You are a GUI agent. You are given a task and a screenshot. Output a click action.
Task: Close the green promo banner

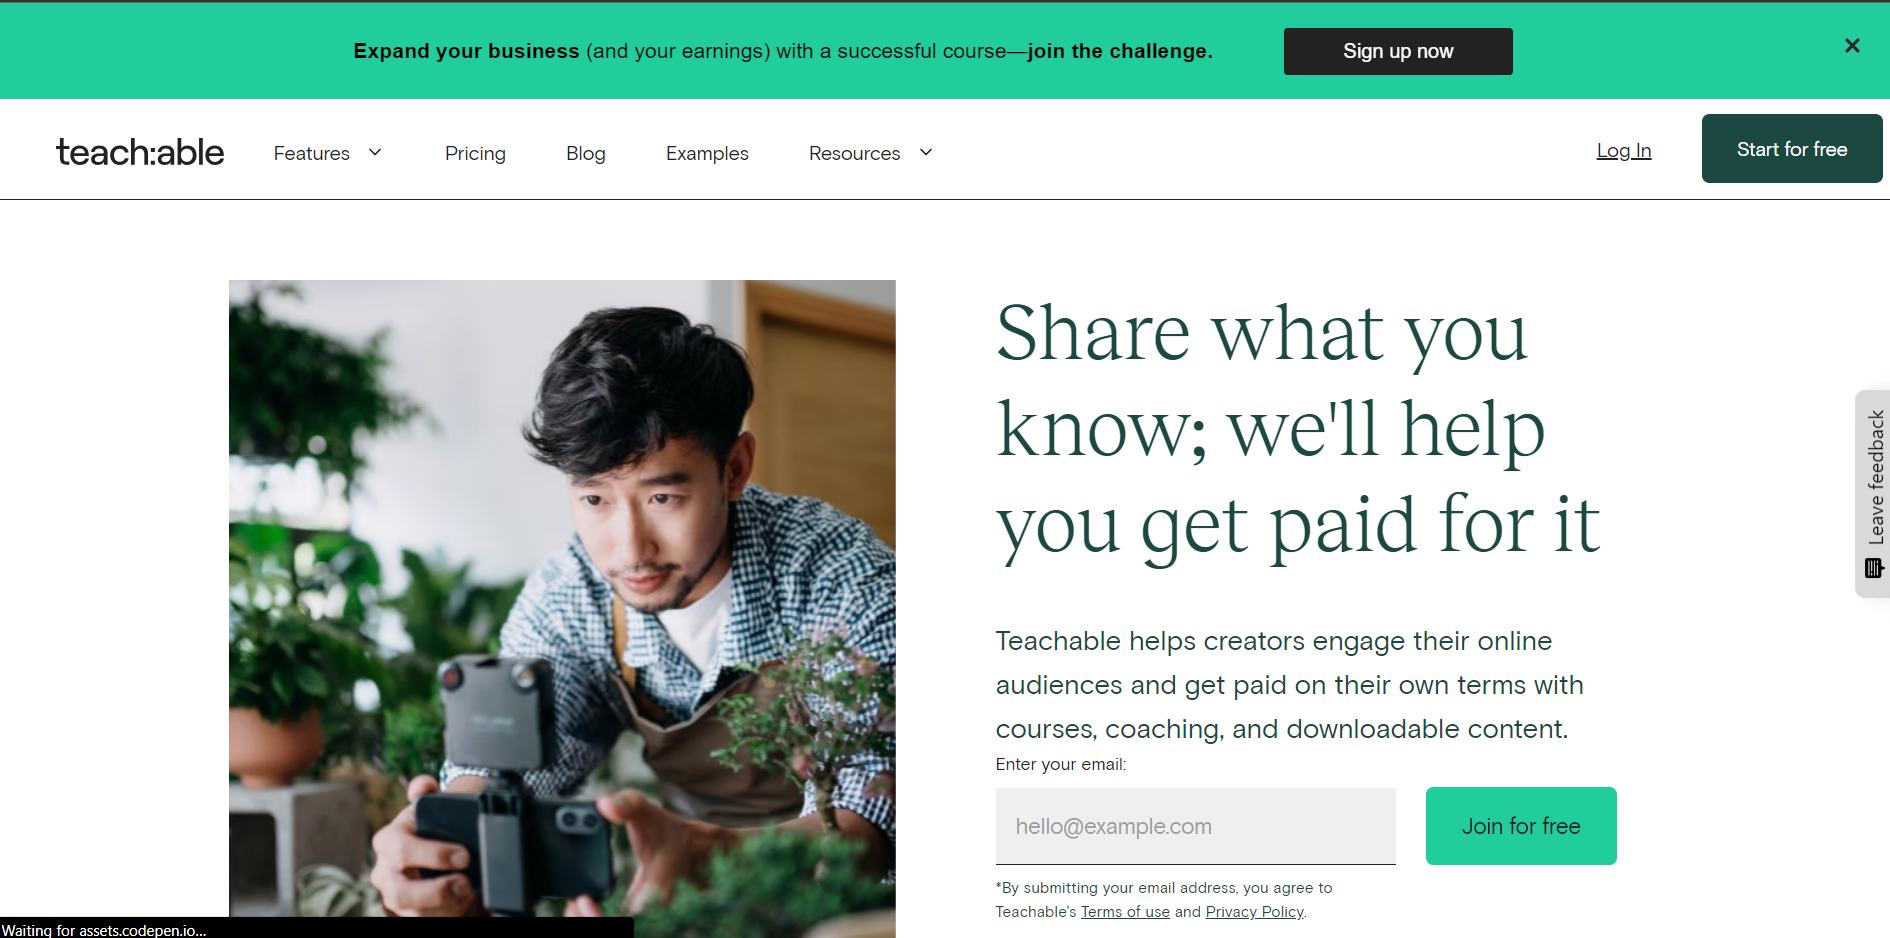1852,46
